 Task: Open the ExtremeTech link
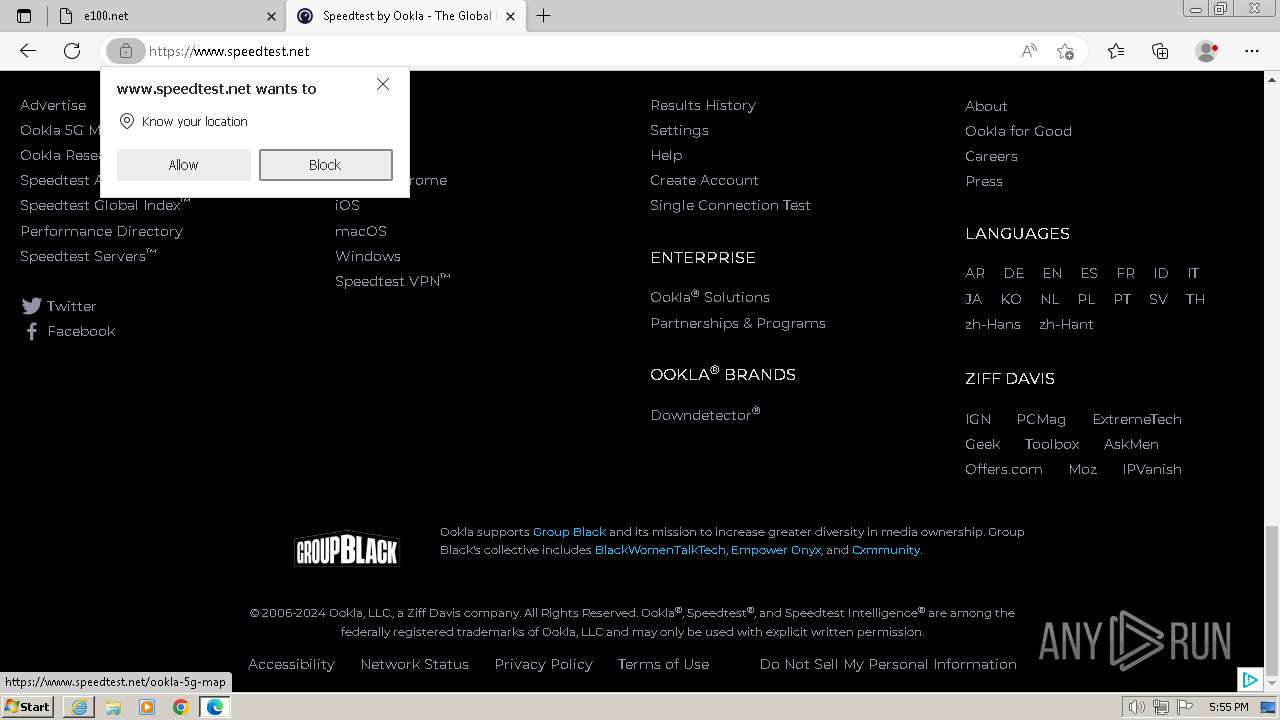(1137, 419)
